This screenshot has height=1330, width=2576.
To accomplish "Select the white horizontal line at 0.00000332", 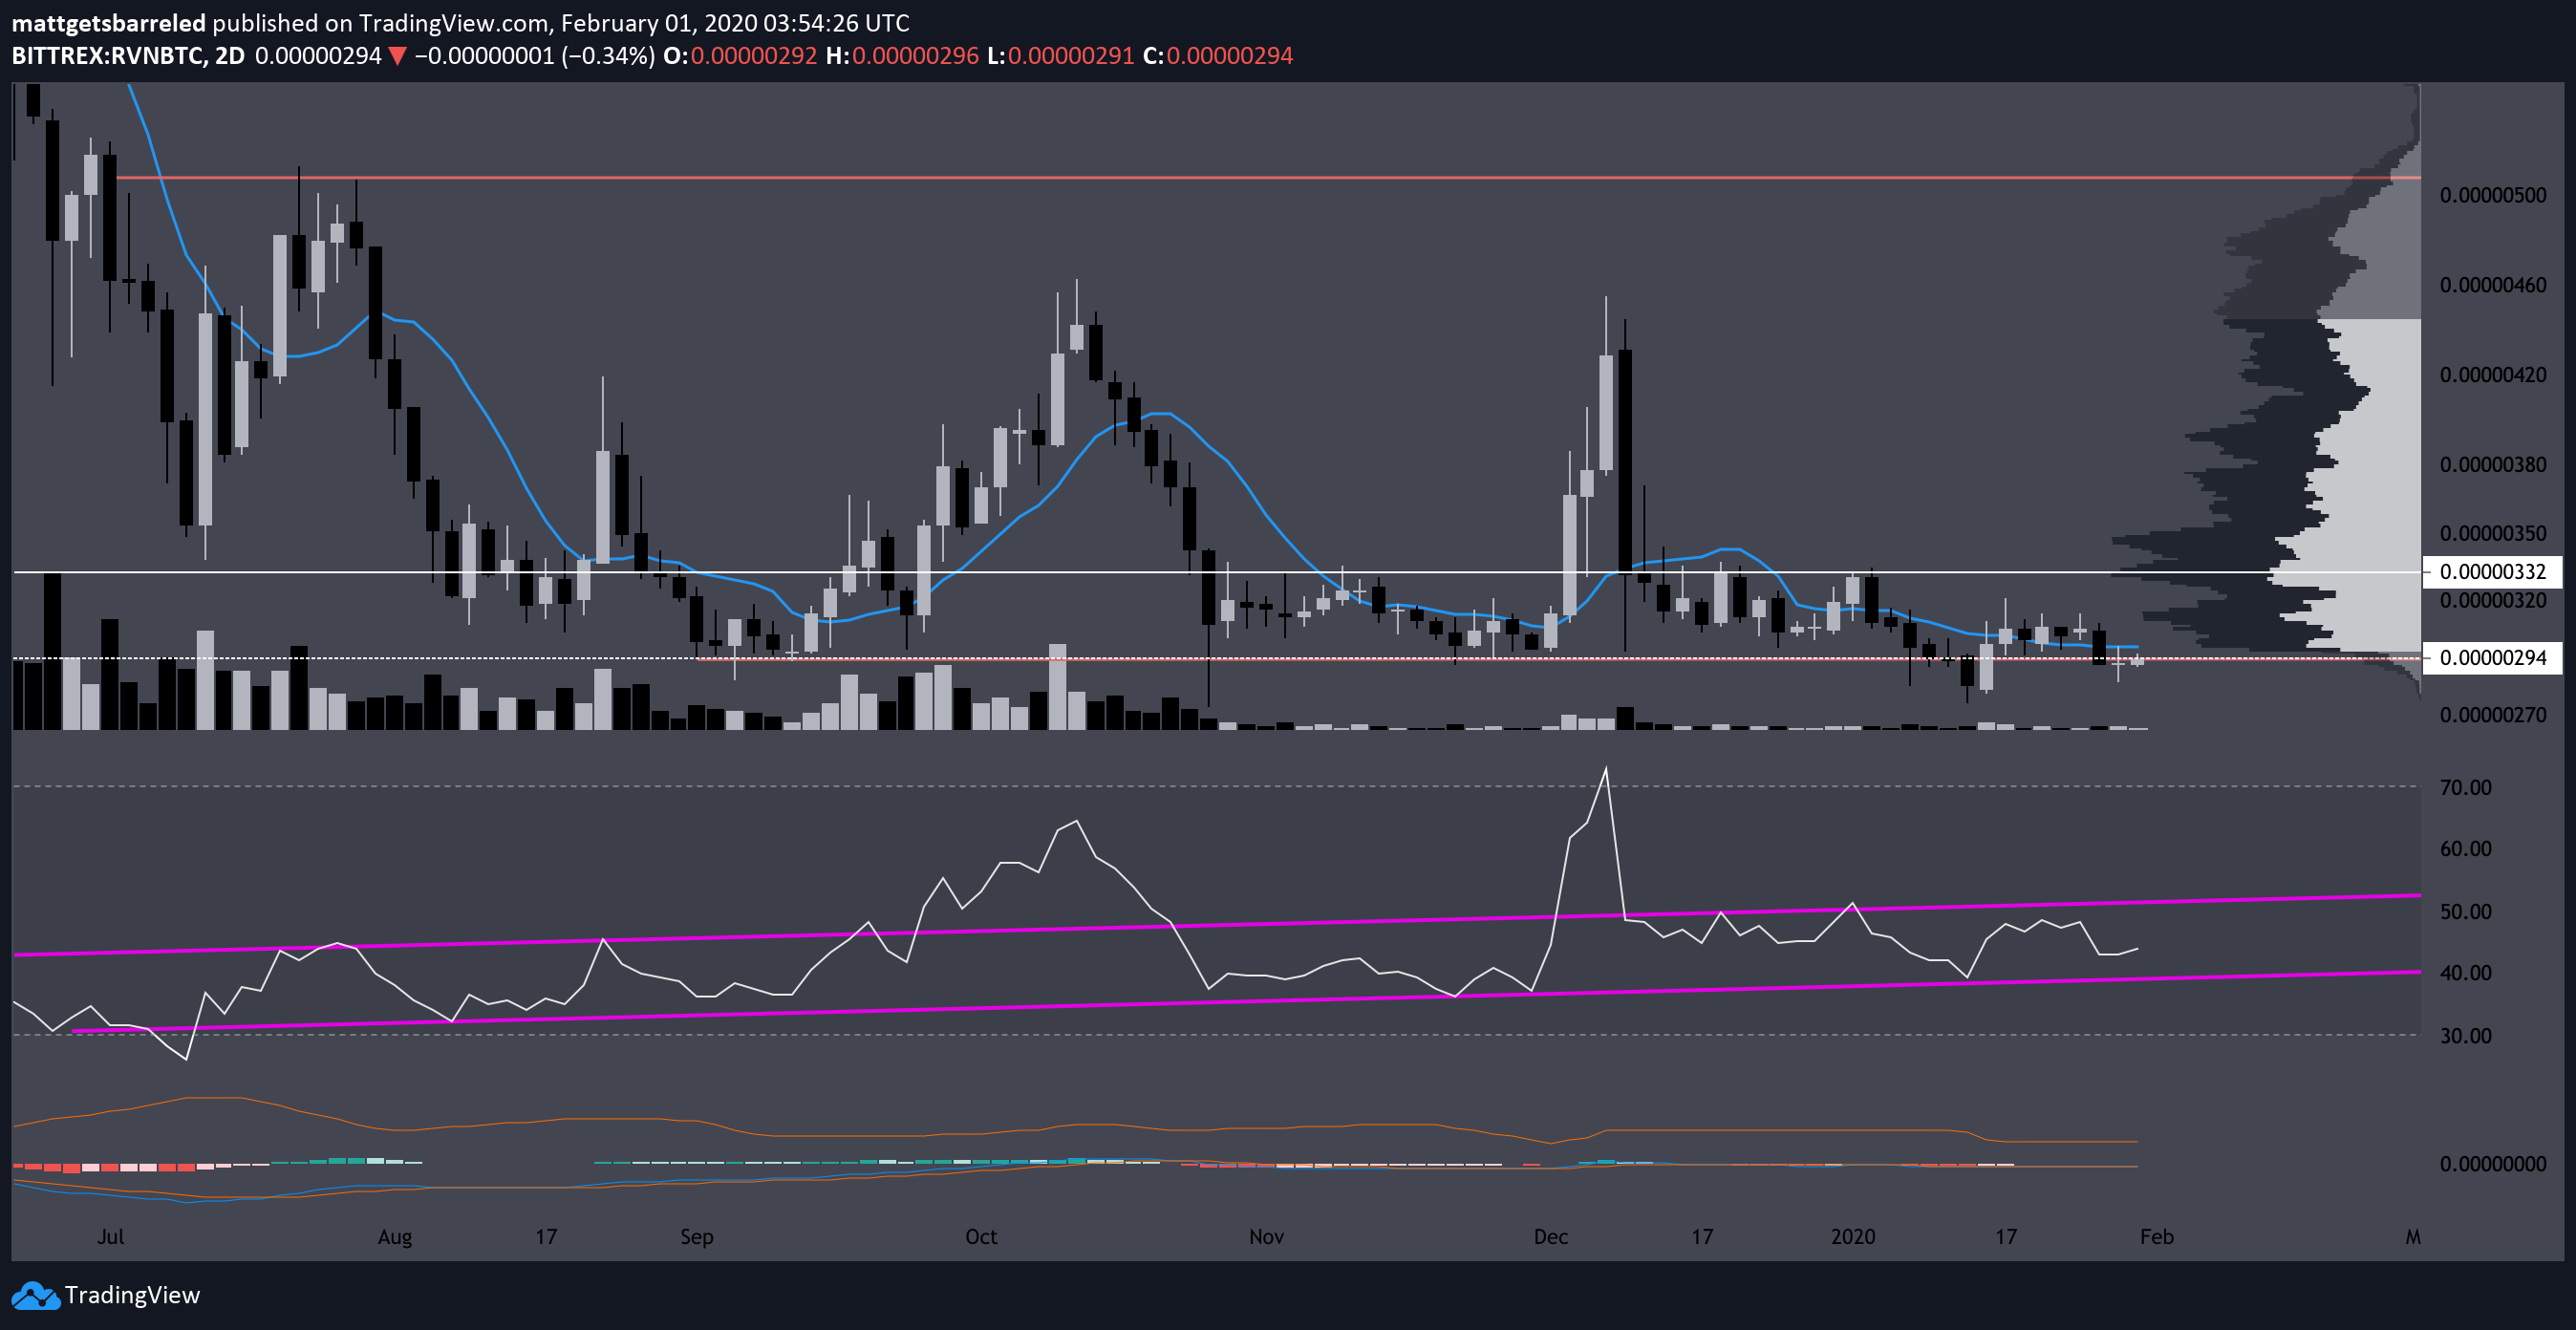I will (x=1216, y=572).
